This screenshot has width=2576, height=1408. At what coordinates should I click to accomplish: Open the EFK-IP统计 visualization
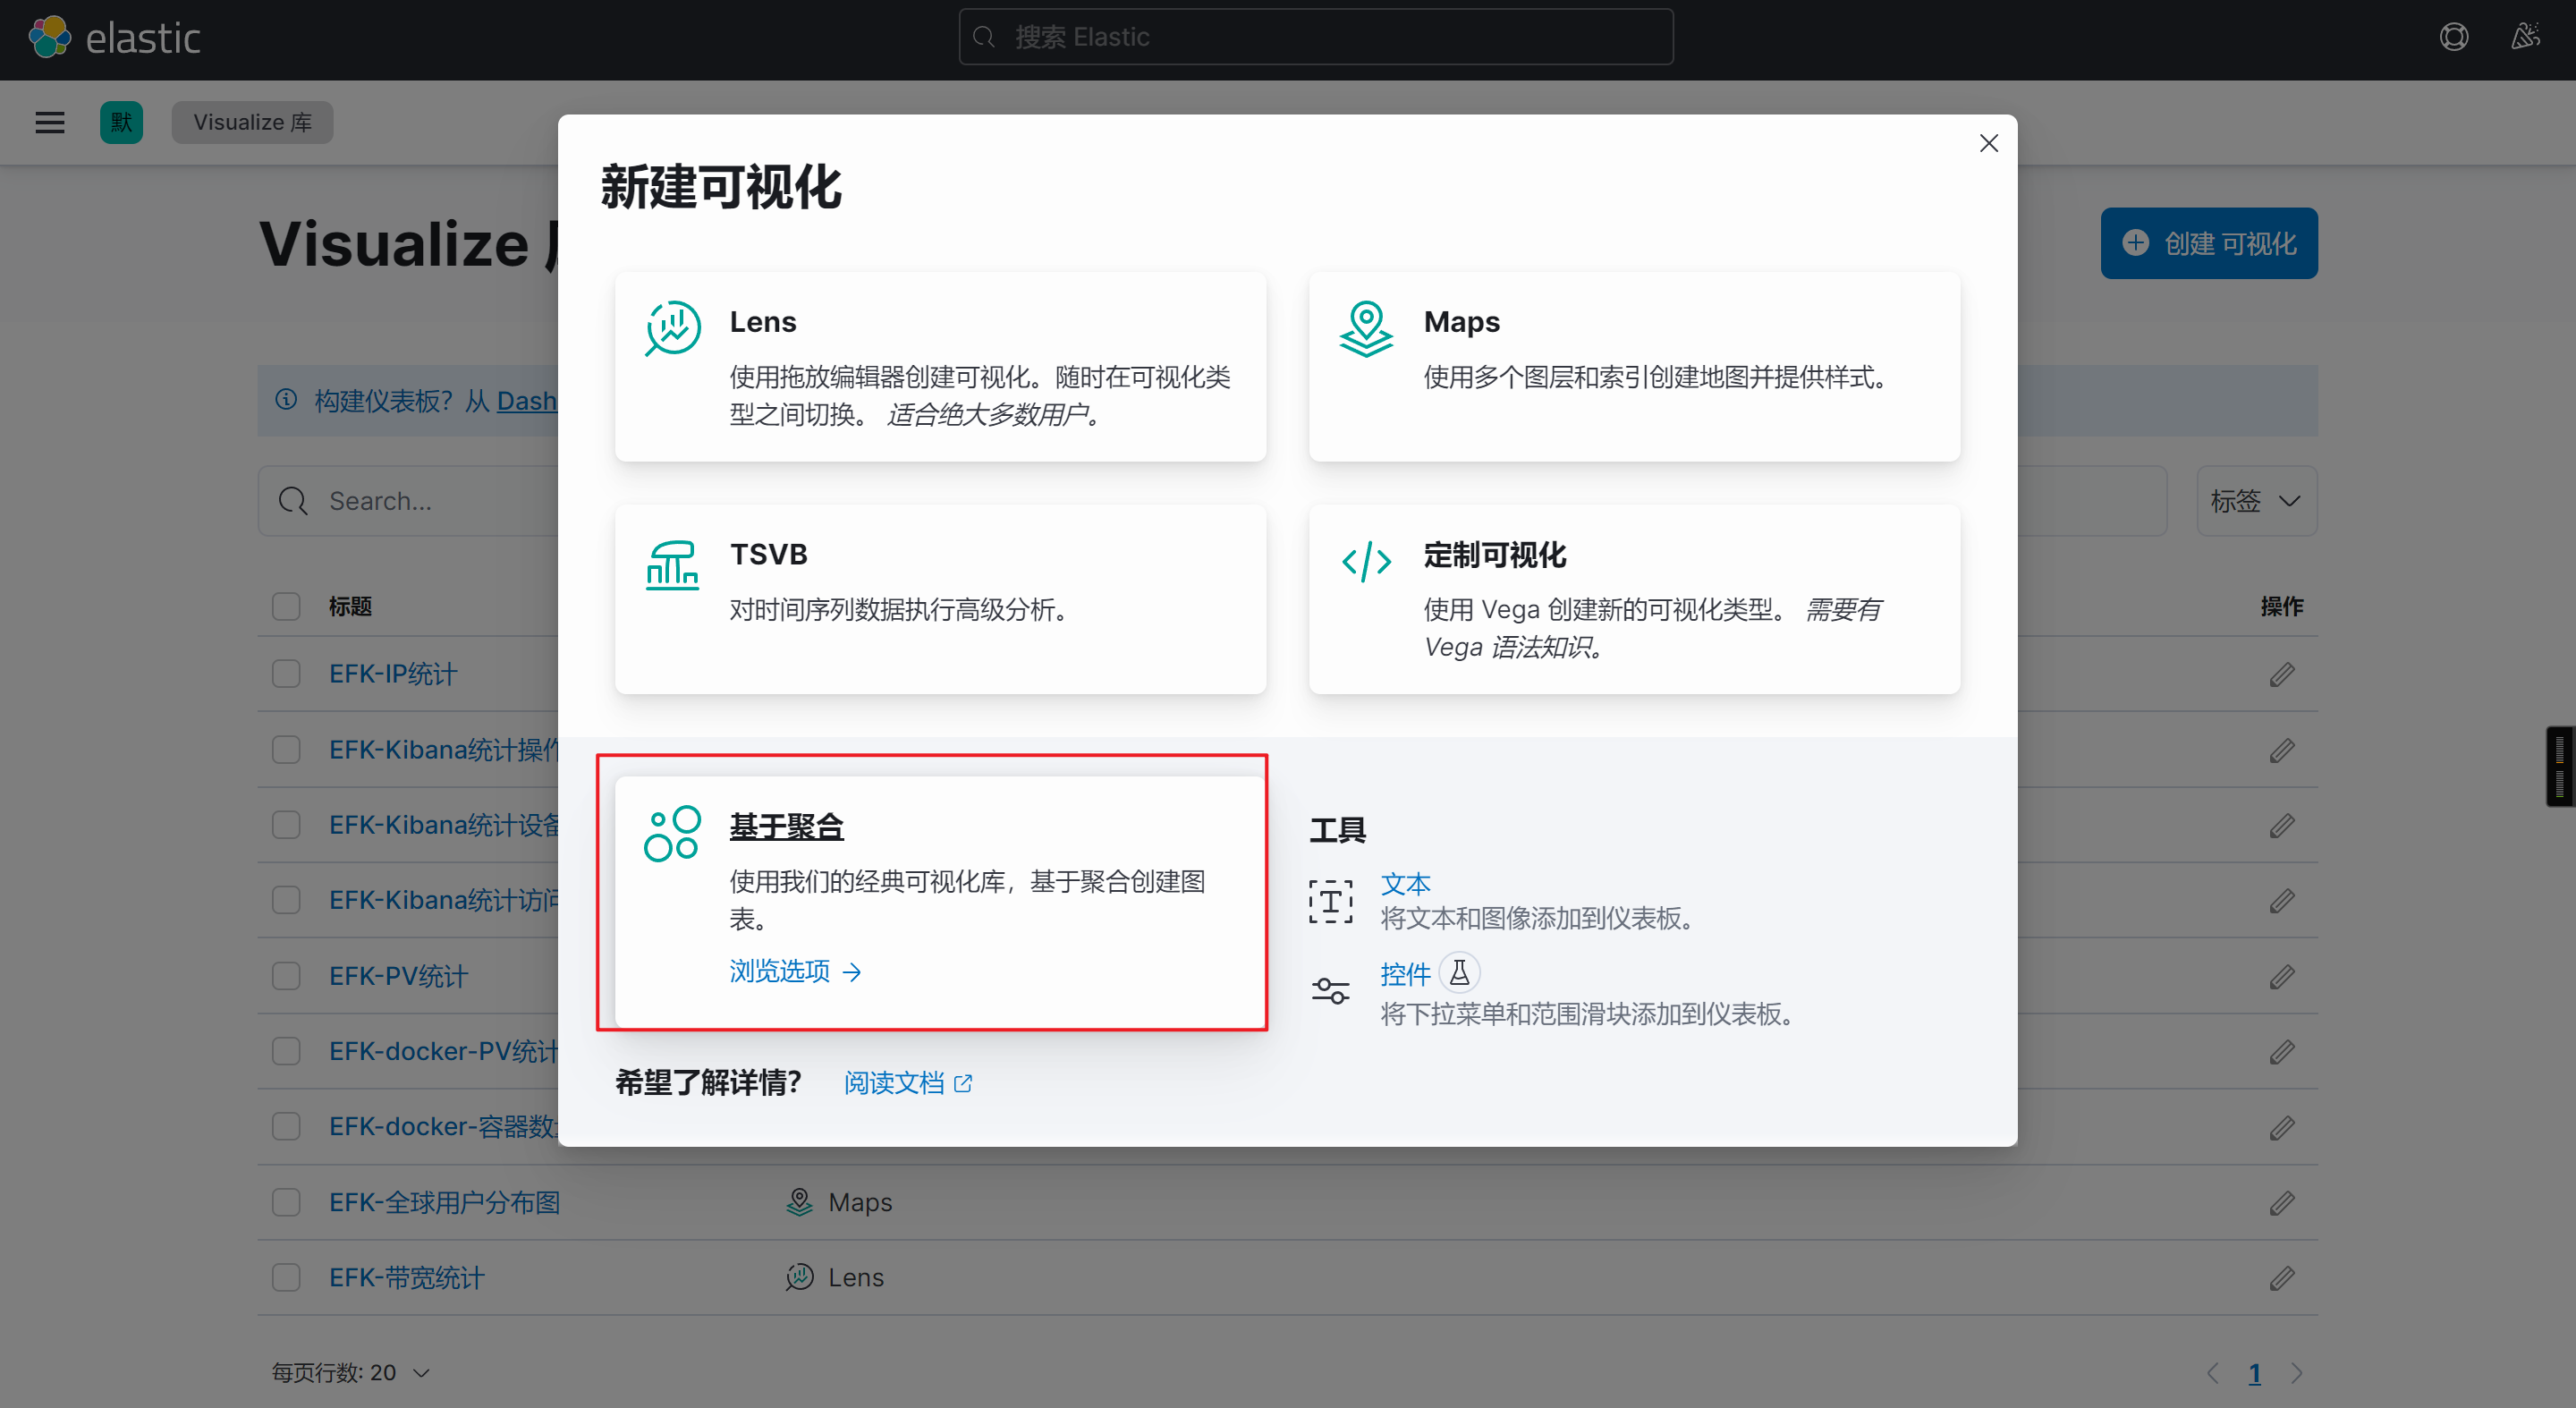coord(393,675)
